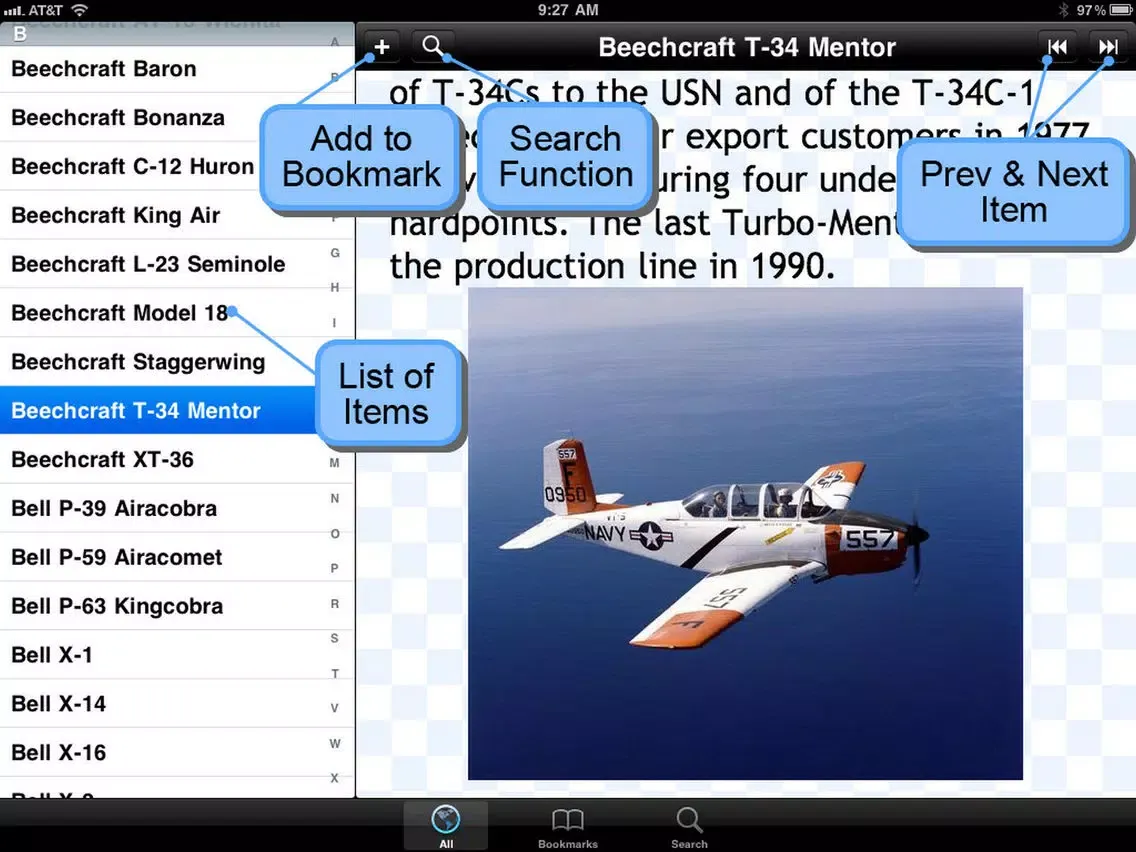Tap the Wi-Fi status icon
1136x852 pixels.
(80, 10)
